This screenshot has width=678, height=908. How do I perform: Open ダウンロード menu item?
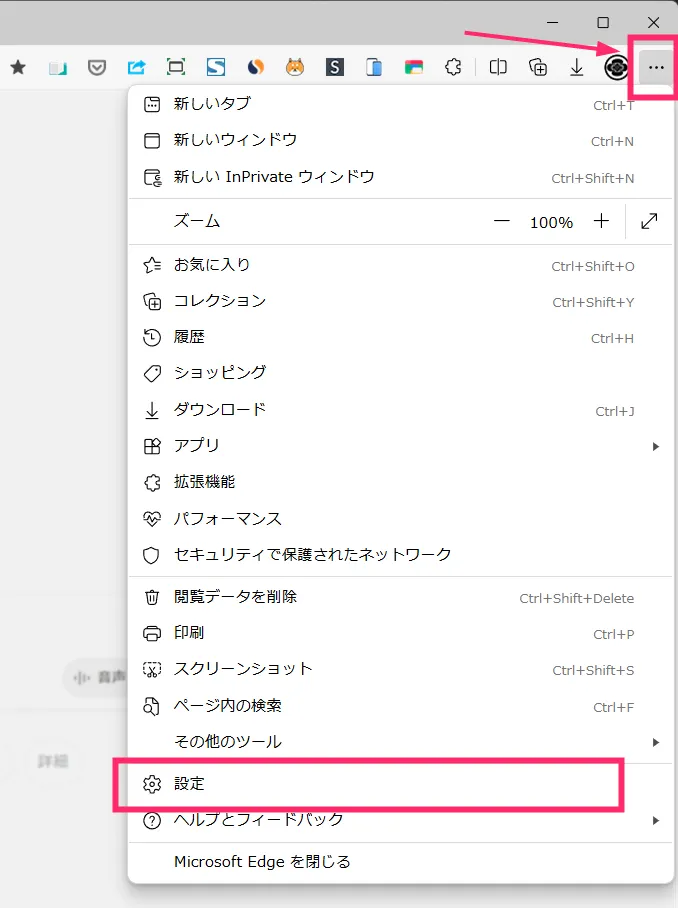[400, 410]
